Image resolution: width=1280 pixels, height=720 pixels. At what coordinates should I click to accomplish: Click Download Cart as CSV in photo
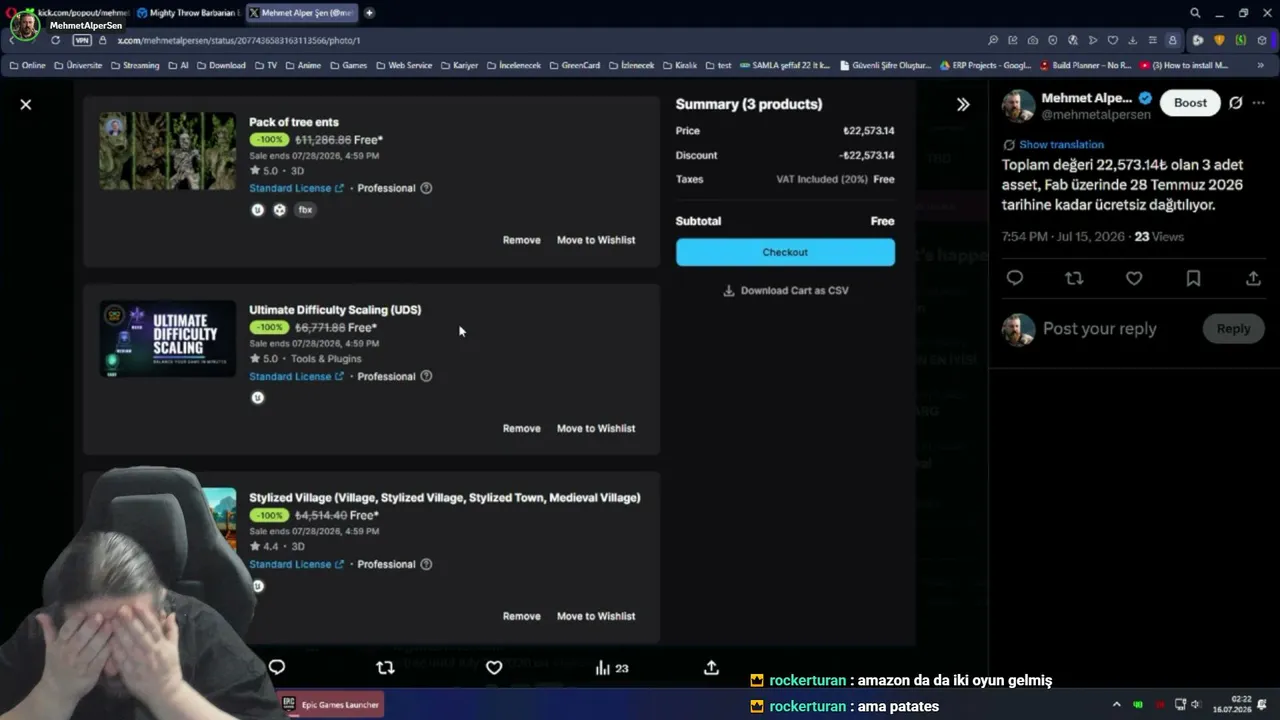(785, 291)
